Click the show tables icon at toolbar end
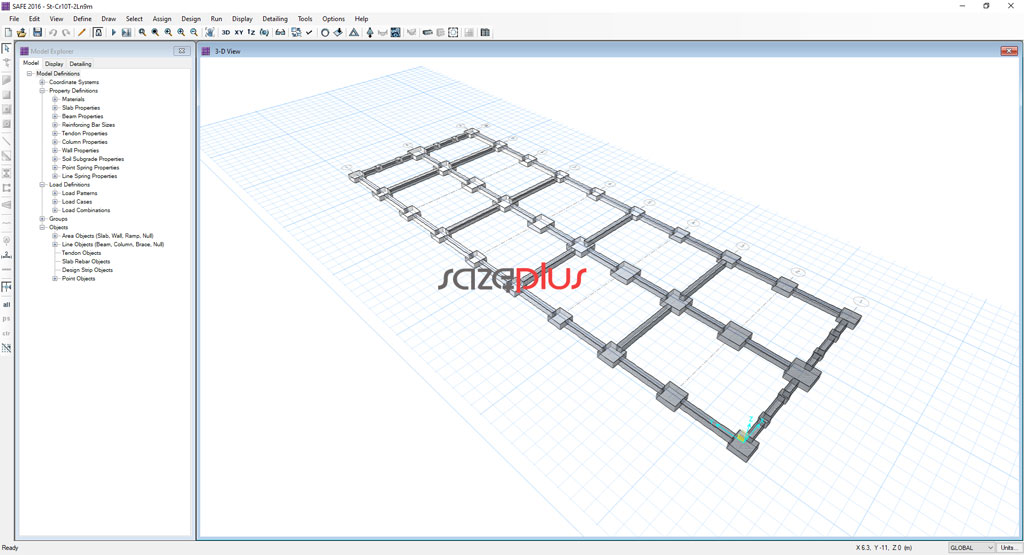 (485, 32)
